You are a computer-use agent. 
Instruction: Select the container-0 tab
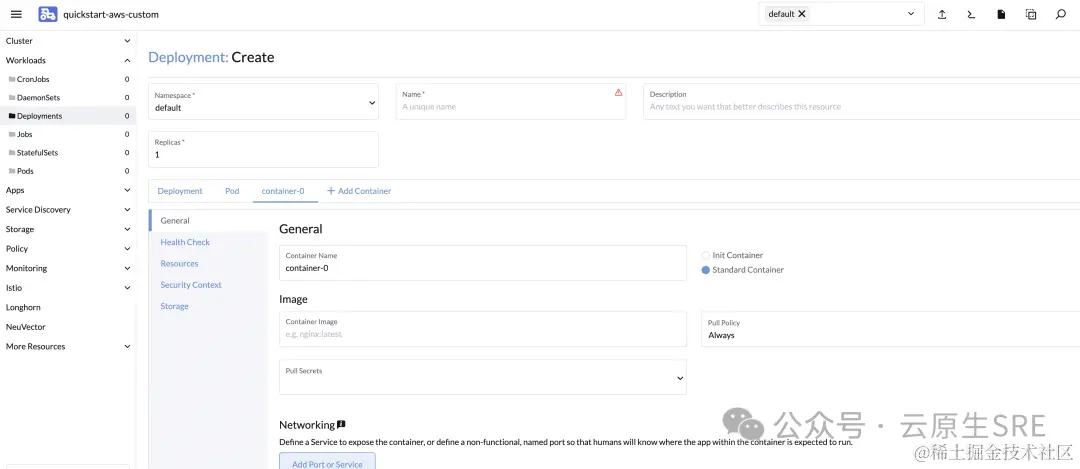point(283,191)
